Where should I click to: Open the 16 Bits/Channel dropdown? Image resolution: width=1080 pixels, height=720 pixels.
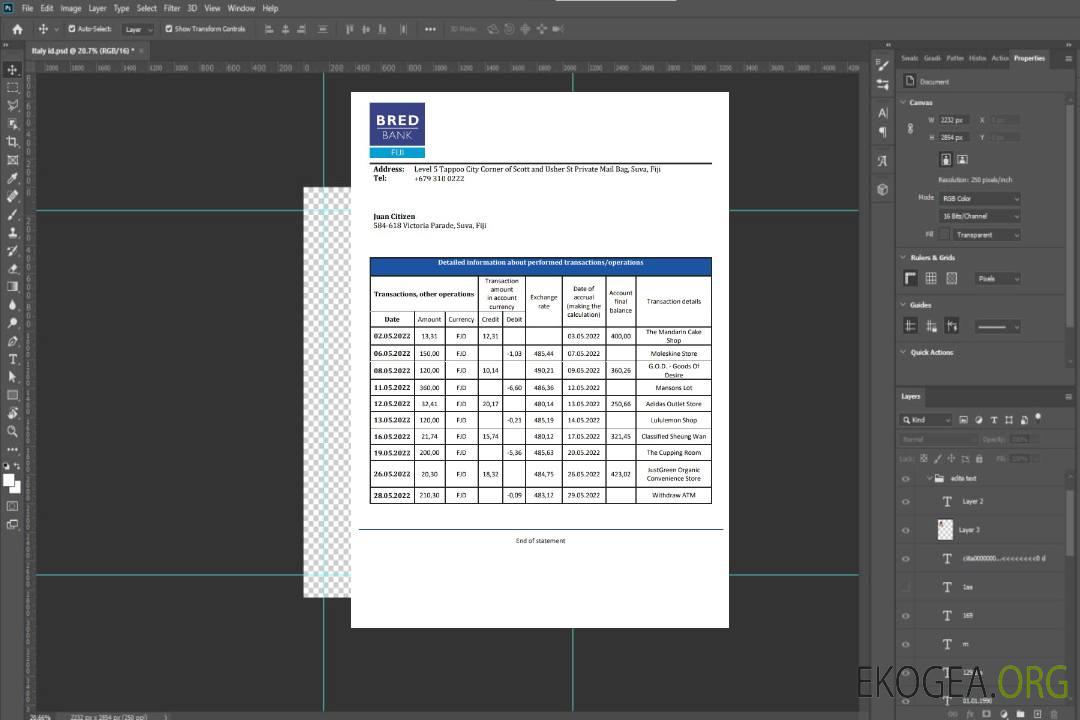point(979,216)
